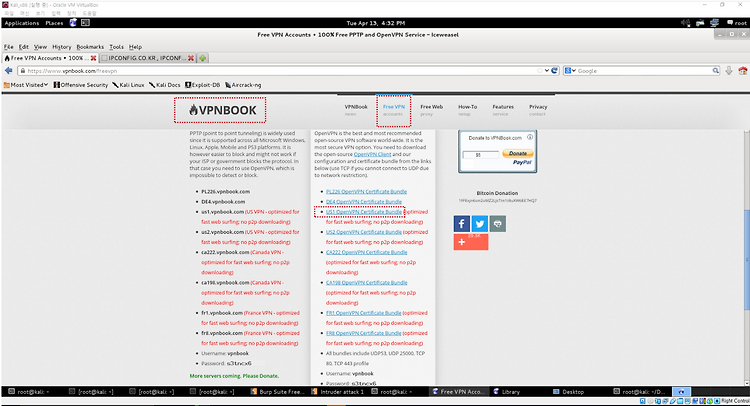This screenshot has width=750, height=406.
Task: Open the URL history dropdown arrow
Action: (547, 71)
